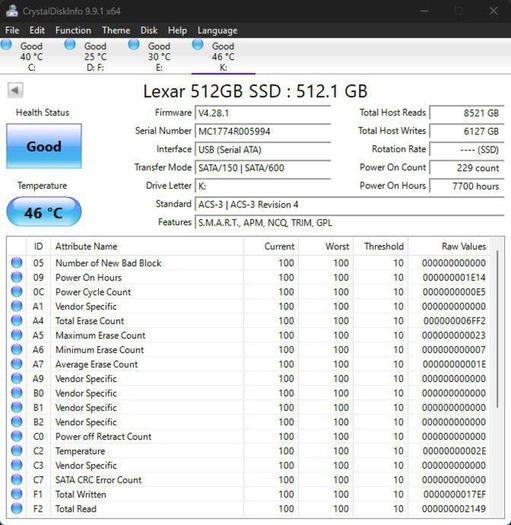Select the K: disk tab

point(223,56)
